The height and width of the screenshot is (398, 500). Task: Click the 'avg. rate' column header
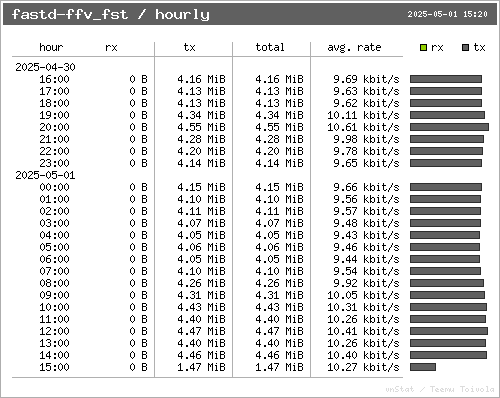[354, 47]
